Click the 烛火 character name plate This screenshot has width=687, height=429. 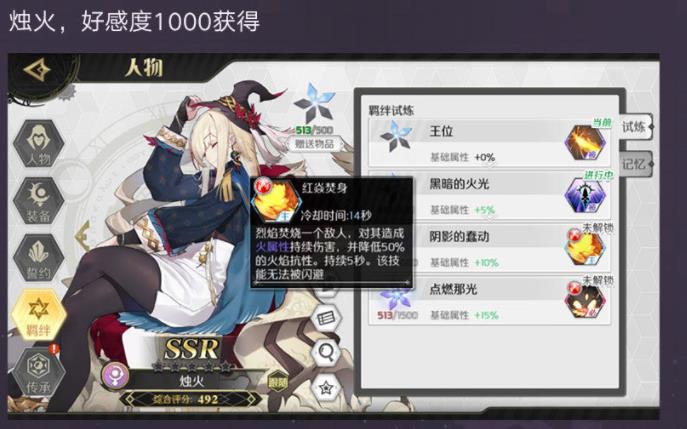pos(192,381)
